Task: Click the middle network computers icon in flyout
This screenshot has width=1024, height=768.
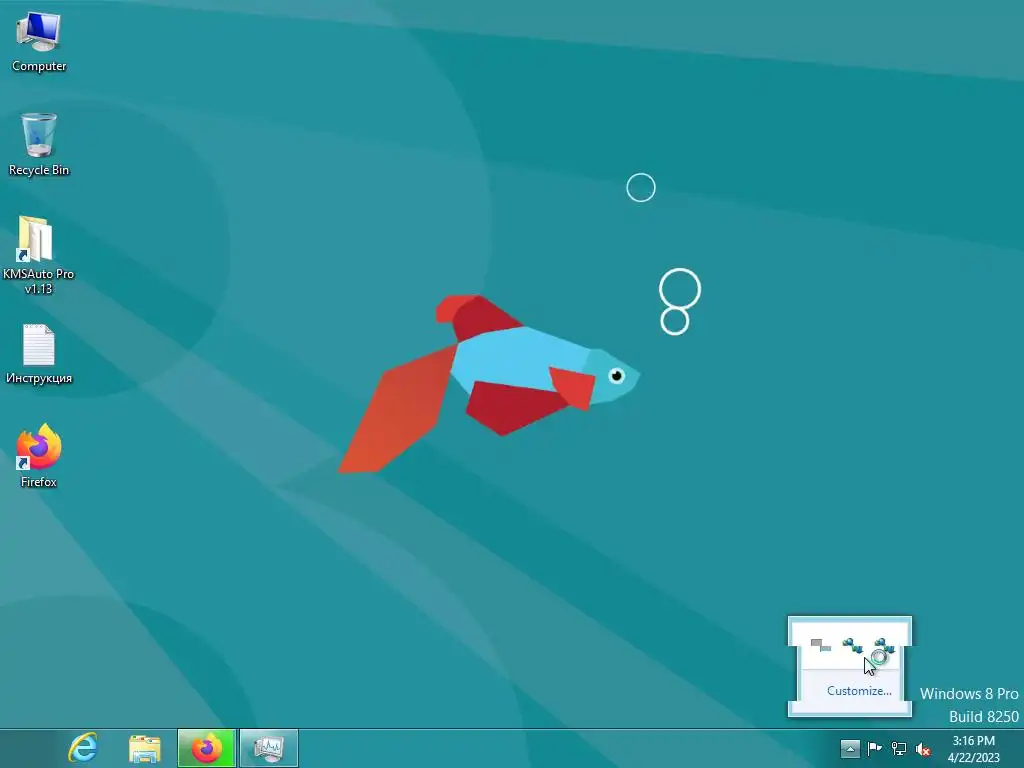Action: coord(852,646)
